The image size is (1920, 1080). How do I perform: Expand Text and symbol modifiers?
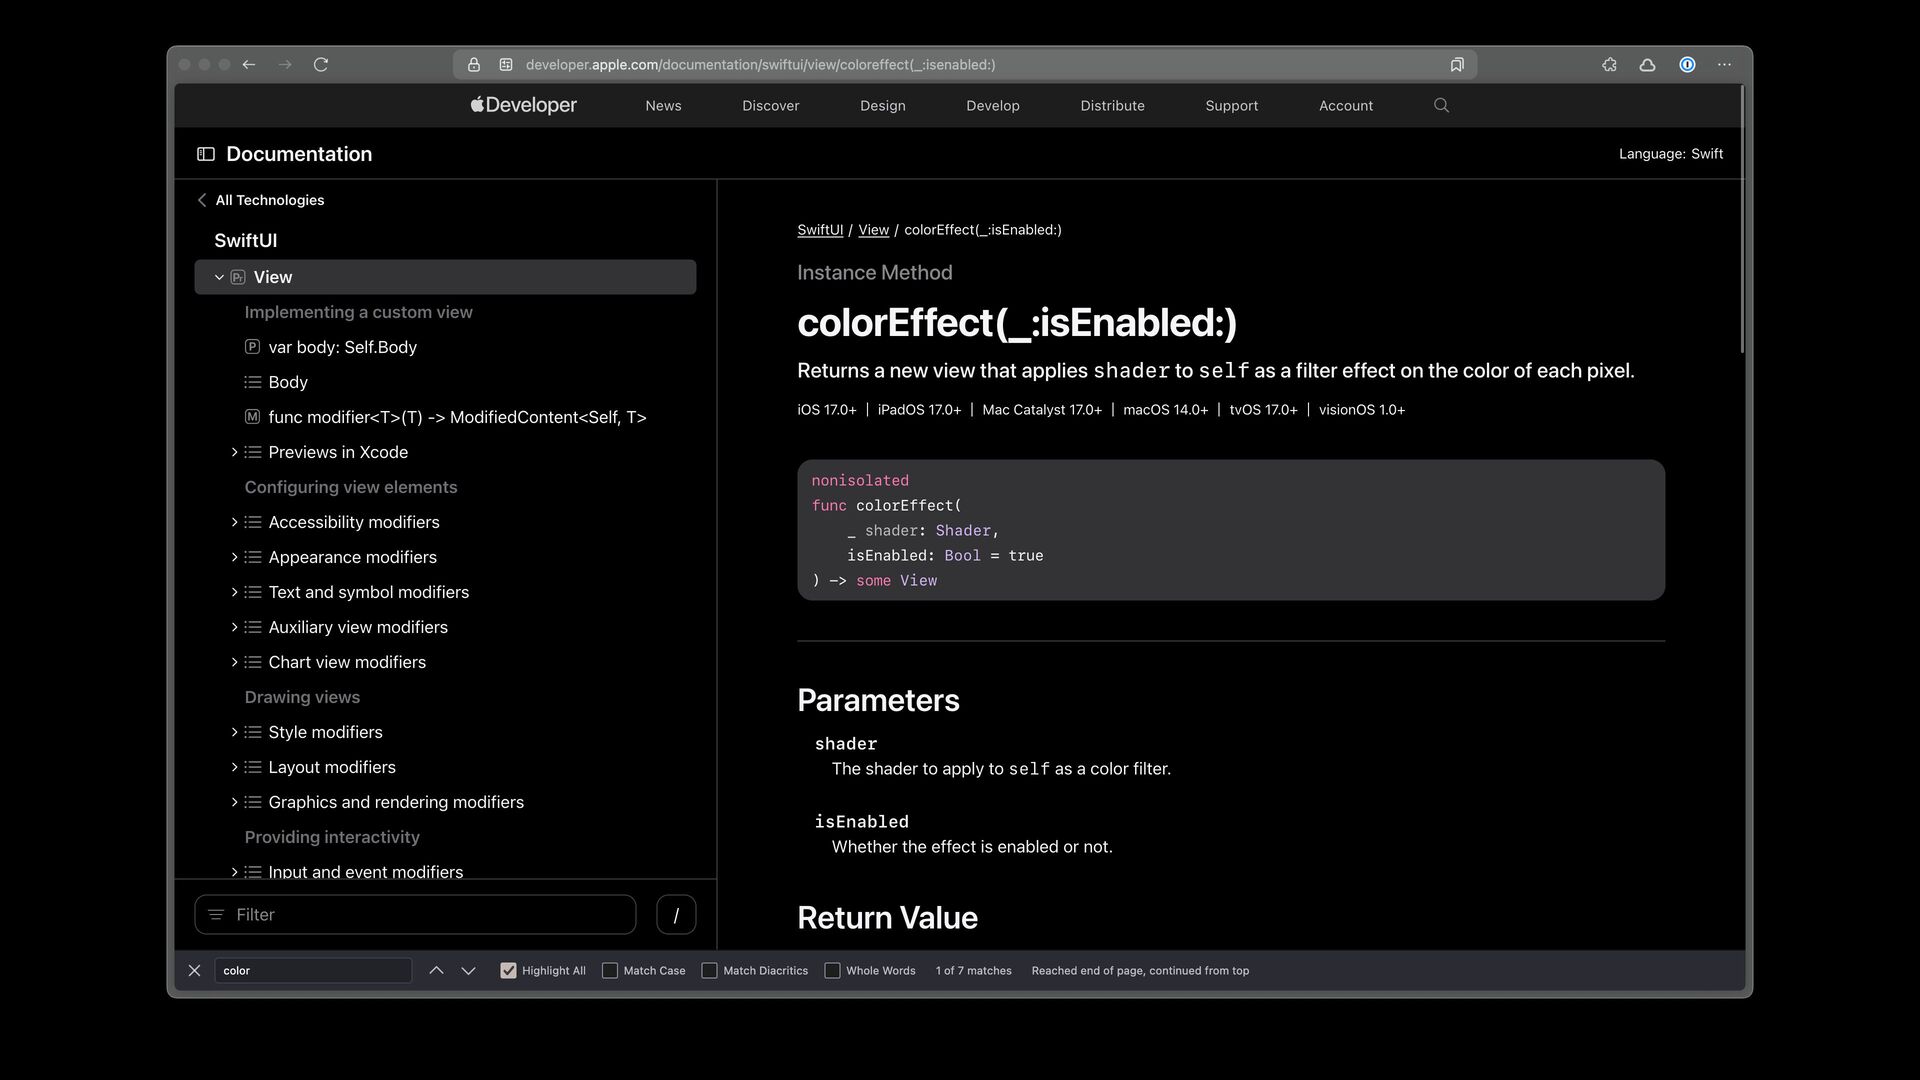(x=234, y=592)
